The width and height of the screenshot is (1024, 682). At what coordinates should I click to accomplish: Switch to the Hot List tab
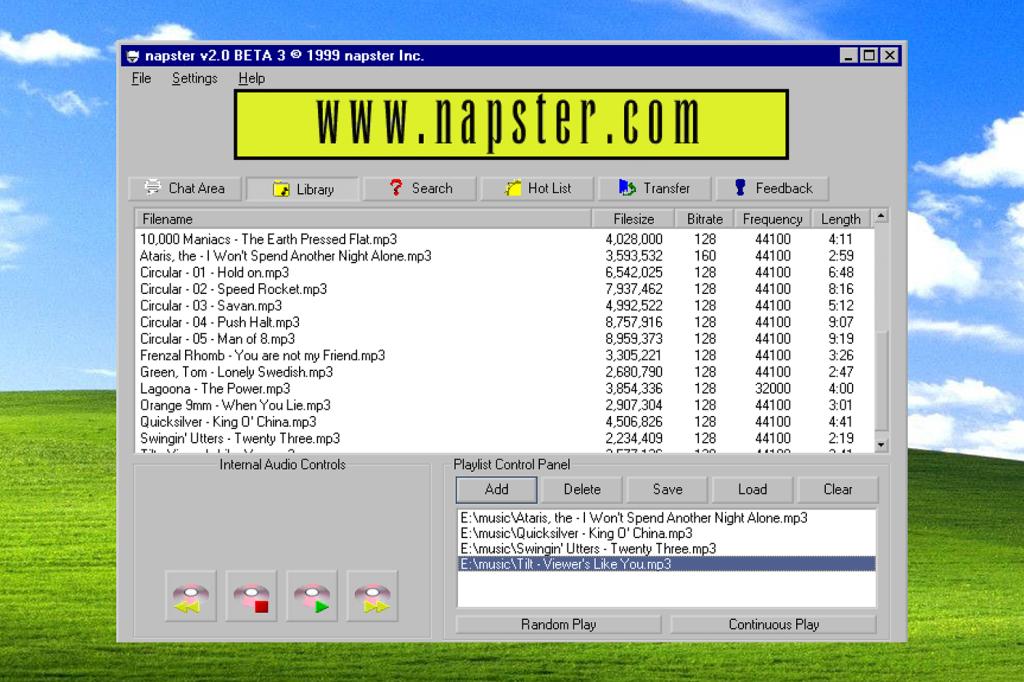point(537,188)
